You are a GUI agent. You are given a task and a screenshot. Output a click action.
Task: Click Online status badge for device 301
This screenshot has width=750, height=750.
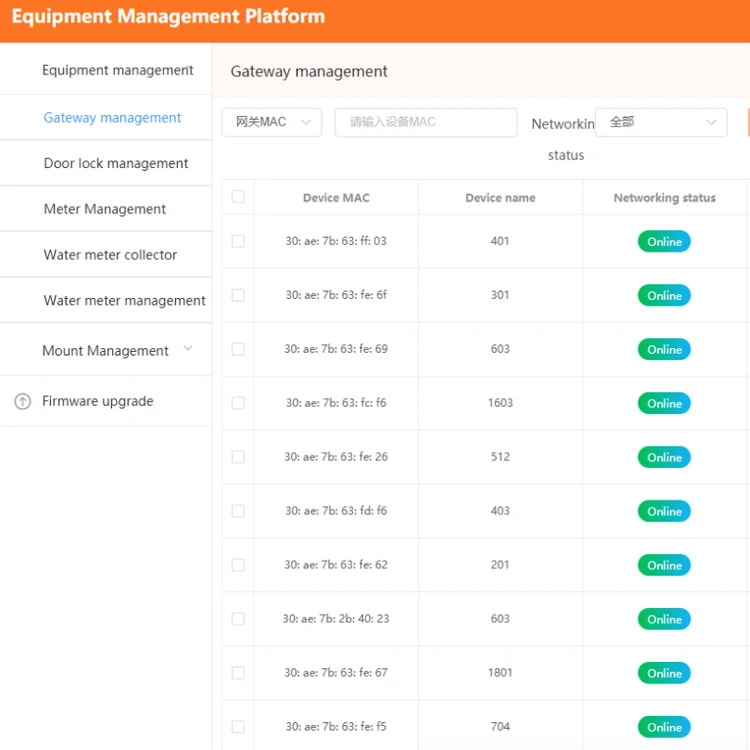tap(664, 295)
